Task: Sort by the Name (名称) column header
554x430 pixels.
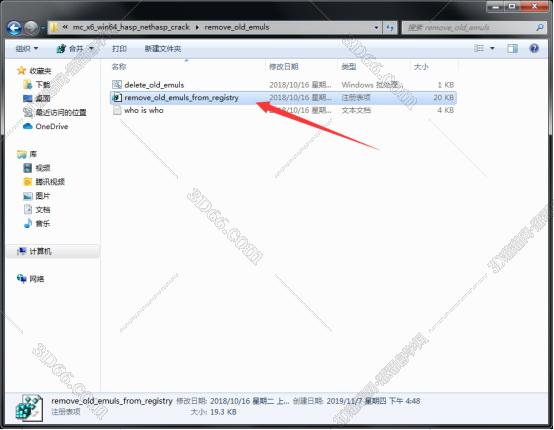Action: [x=119, y=66]
